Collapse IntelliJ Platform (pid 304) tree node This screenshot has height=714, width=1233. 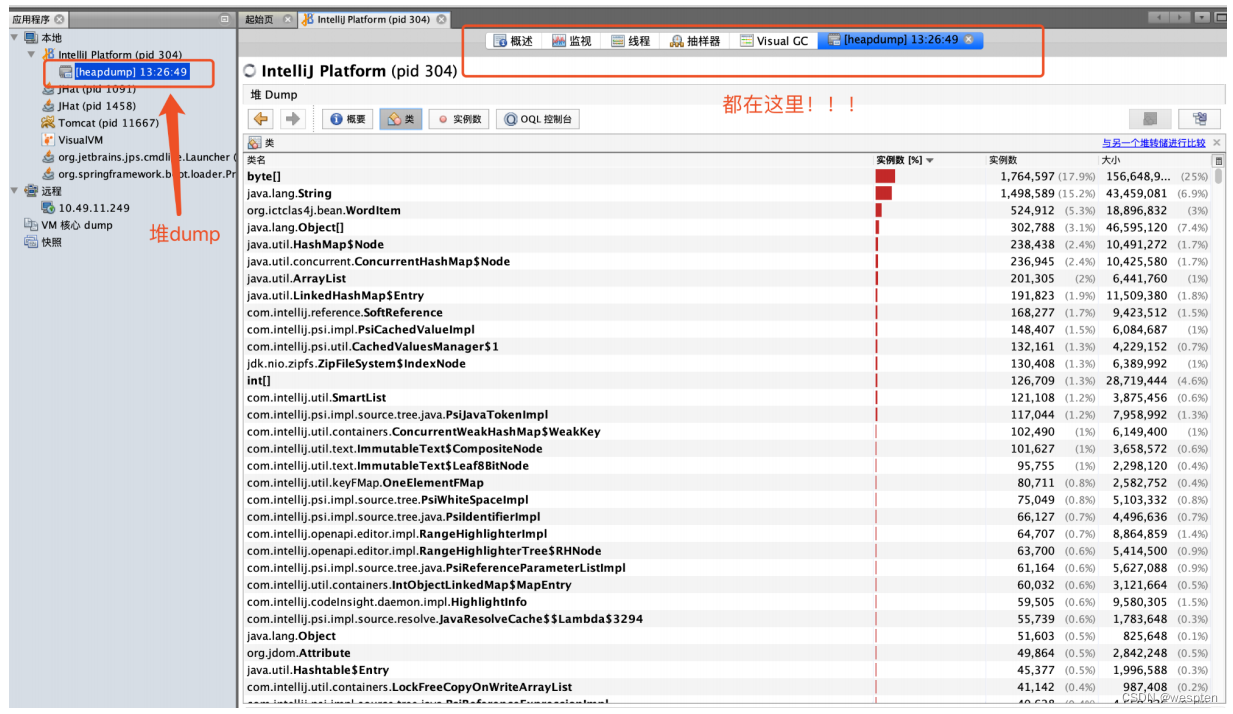(32, 54)
